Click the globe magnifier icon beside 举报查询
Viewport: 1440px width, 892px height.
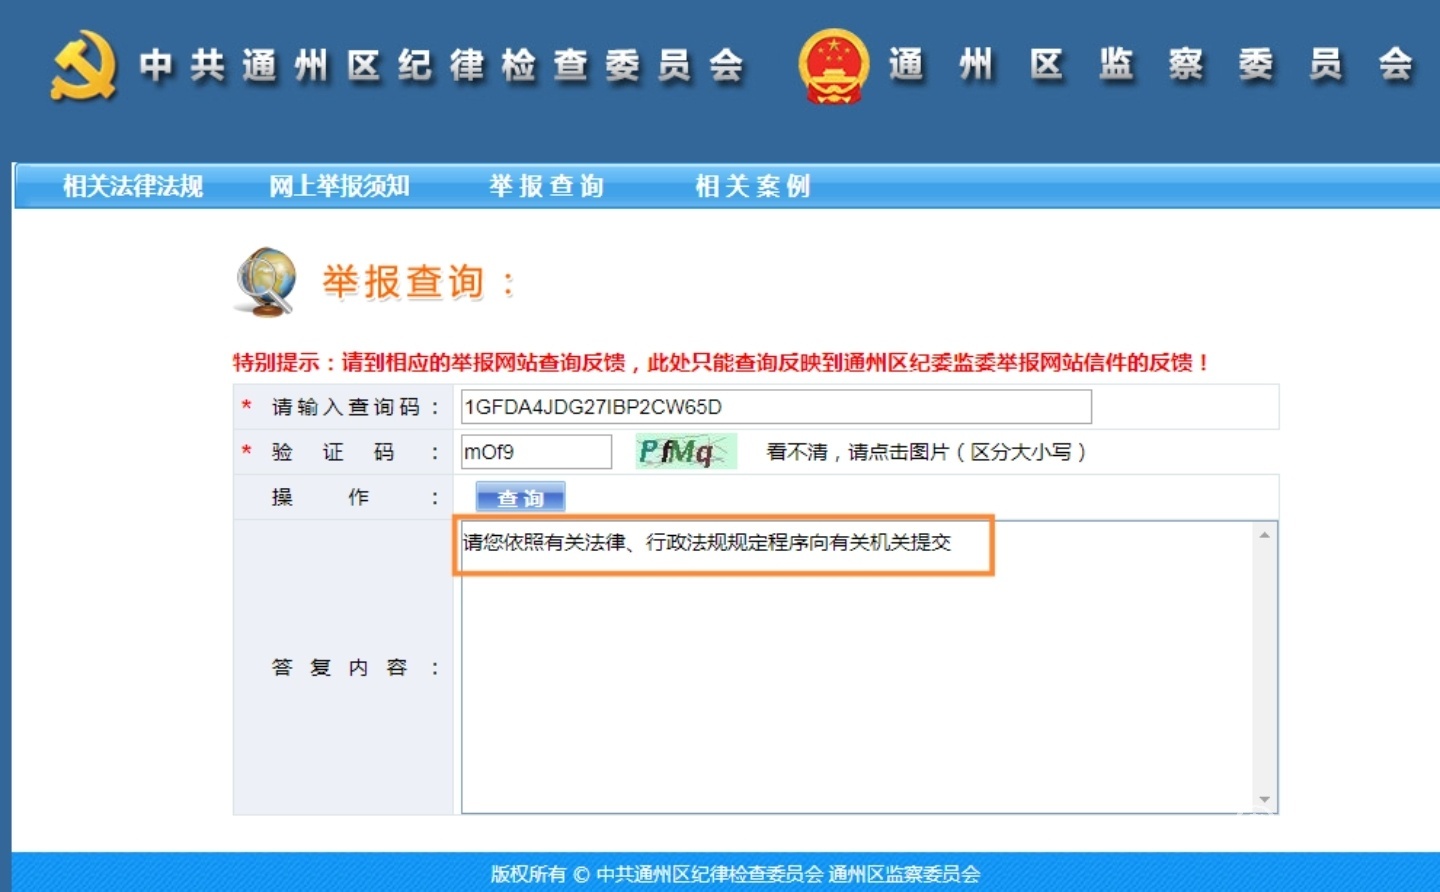coord(266,281)
